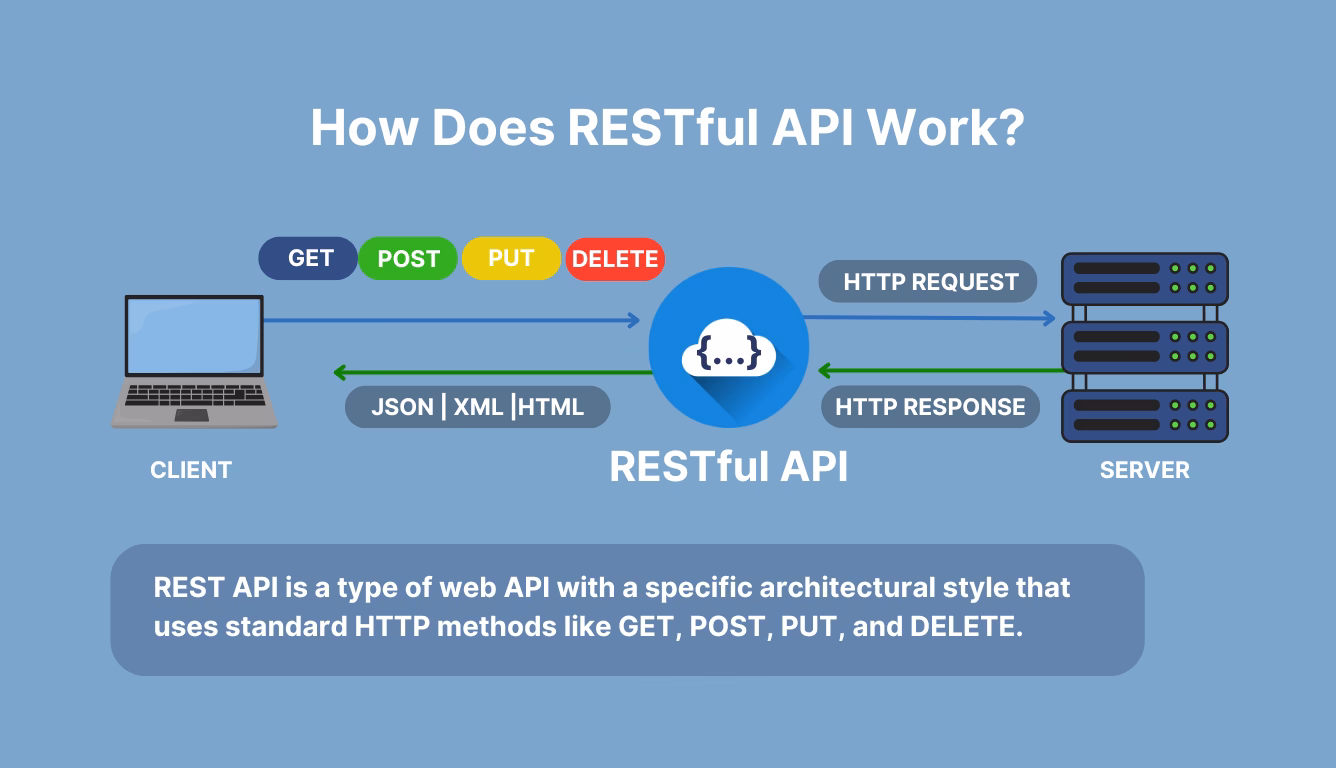Select the bottom server rack unit
The image size is (1336, 768).
(1144, 415)
